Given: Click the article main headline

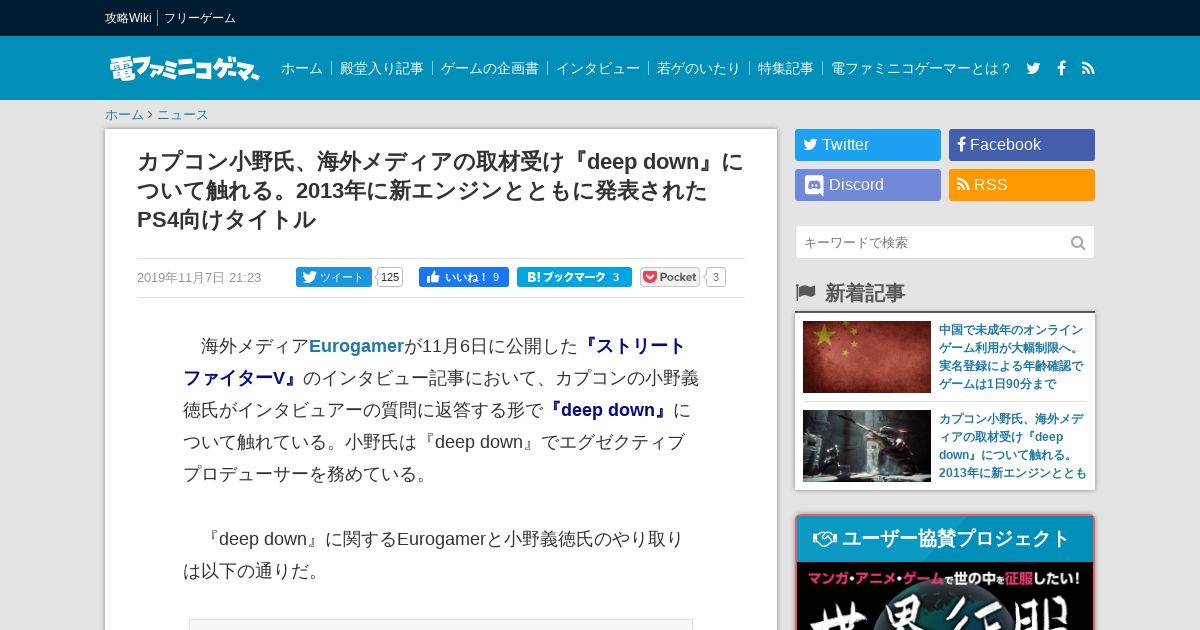Looking at the screenshot, I should tap(440, 190).
